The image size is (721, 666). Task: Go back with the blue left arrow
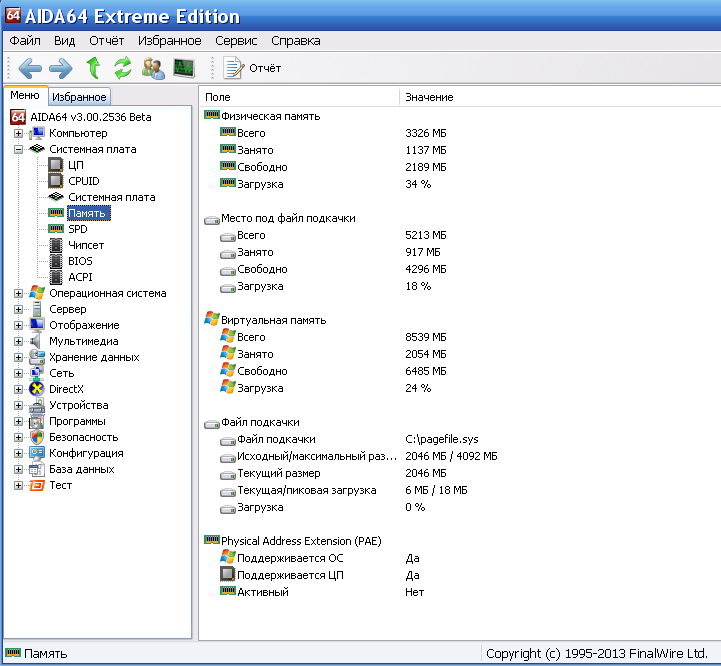point(30,69)
